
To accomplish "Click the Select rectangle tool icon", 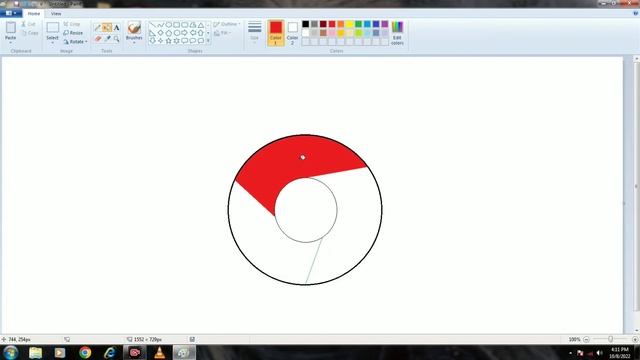I will 52,28.
